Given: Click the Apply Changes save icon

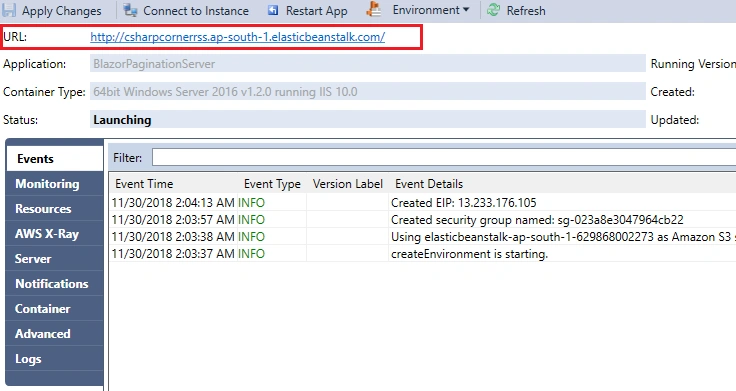Looking at the screenshot, I should [9, 10].
